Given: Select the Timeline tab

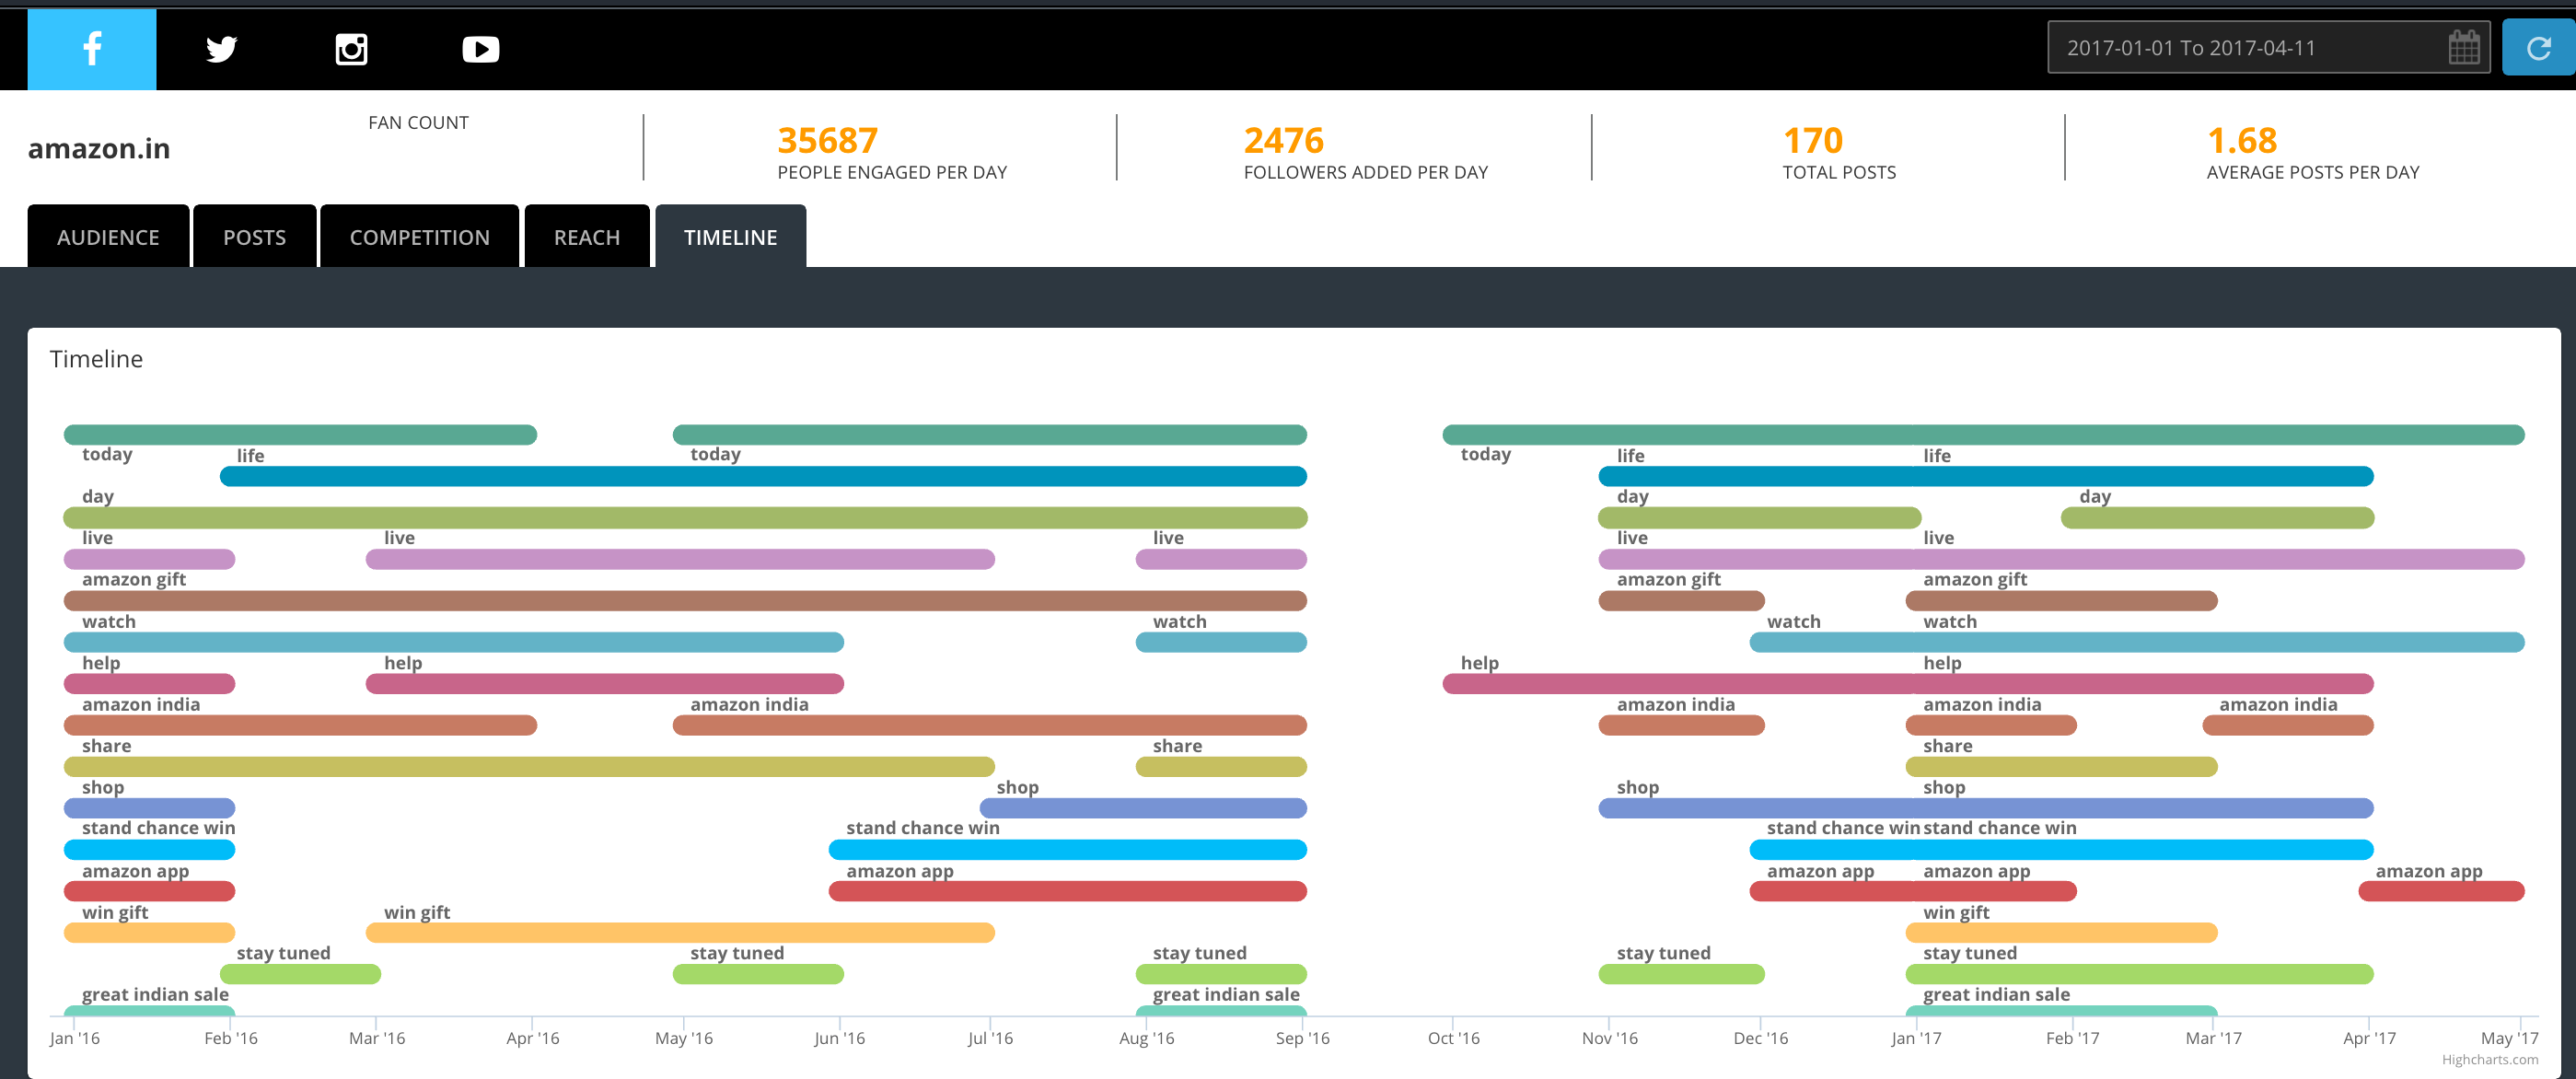Looking at the screenshot, I should click(730, 237).
